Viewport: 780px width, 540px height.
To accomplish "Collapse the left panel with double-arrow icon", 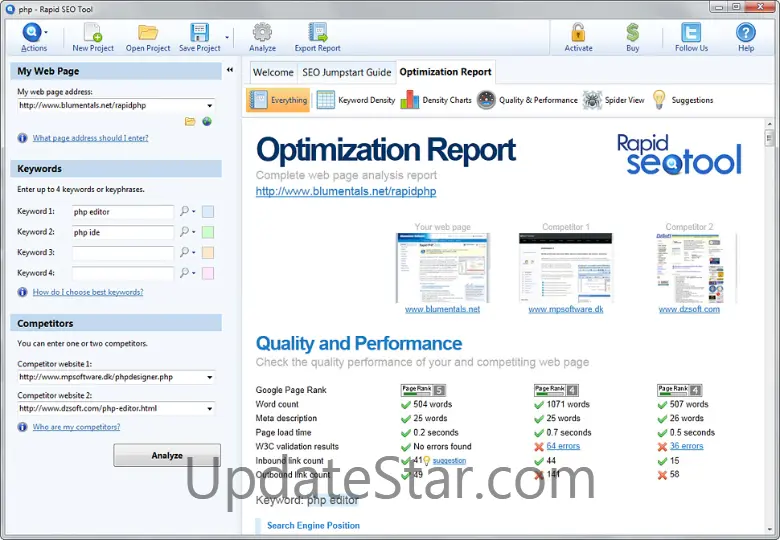I will tap(230, 70).
